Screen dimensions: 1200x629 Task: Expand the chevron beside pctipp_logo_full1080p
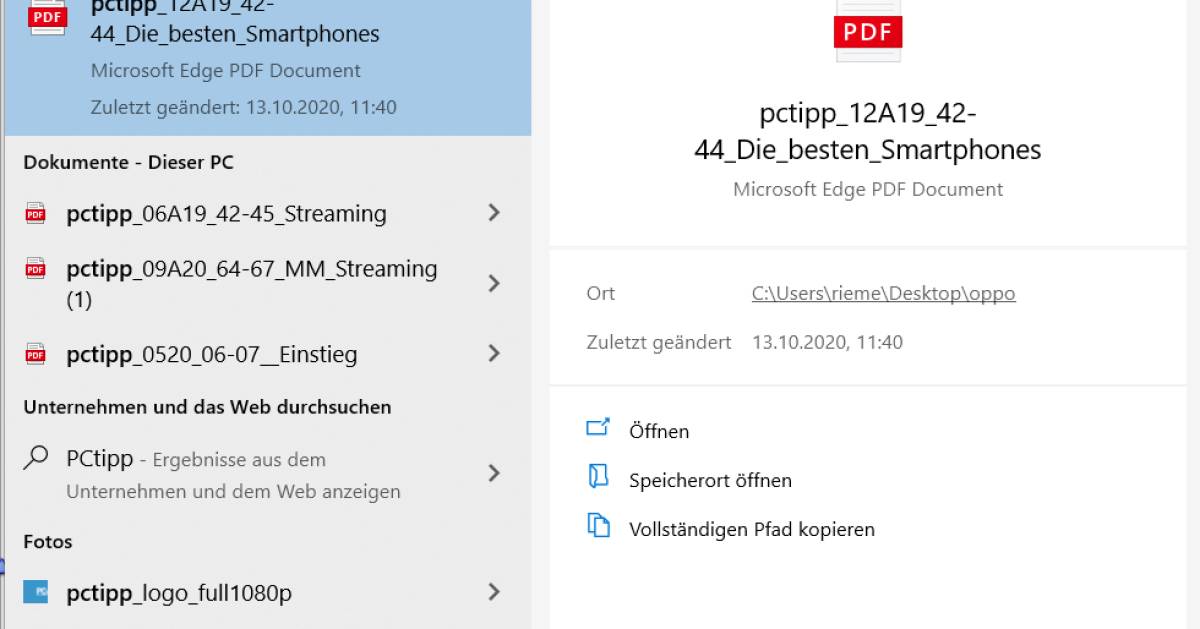tap(494, 592)
